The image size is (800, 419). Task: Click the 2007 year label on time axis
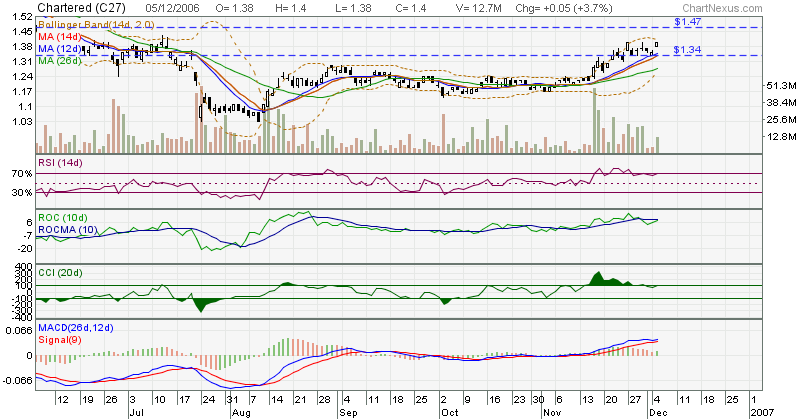pos(763,412)
